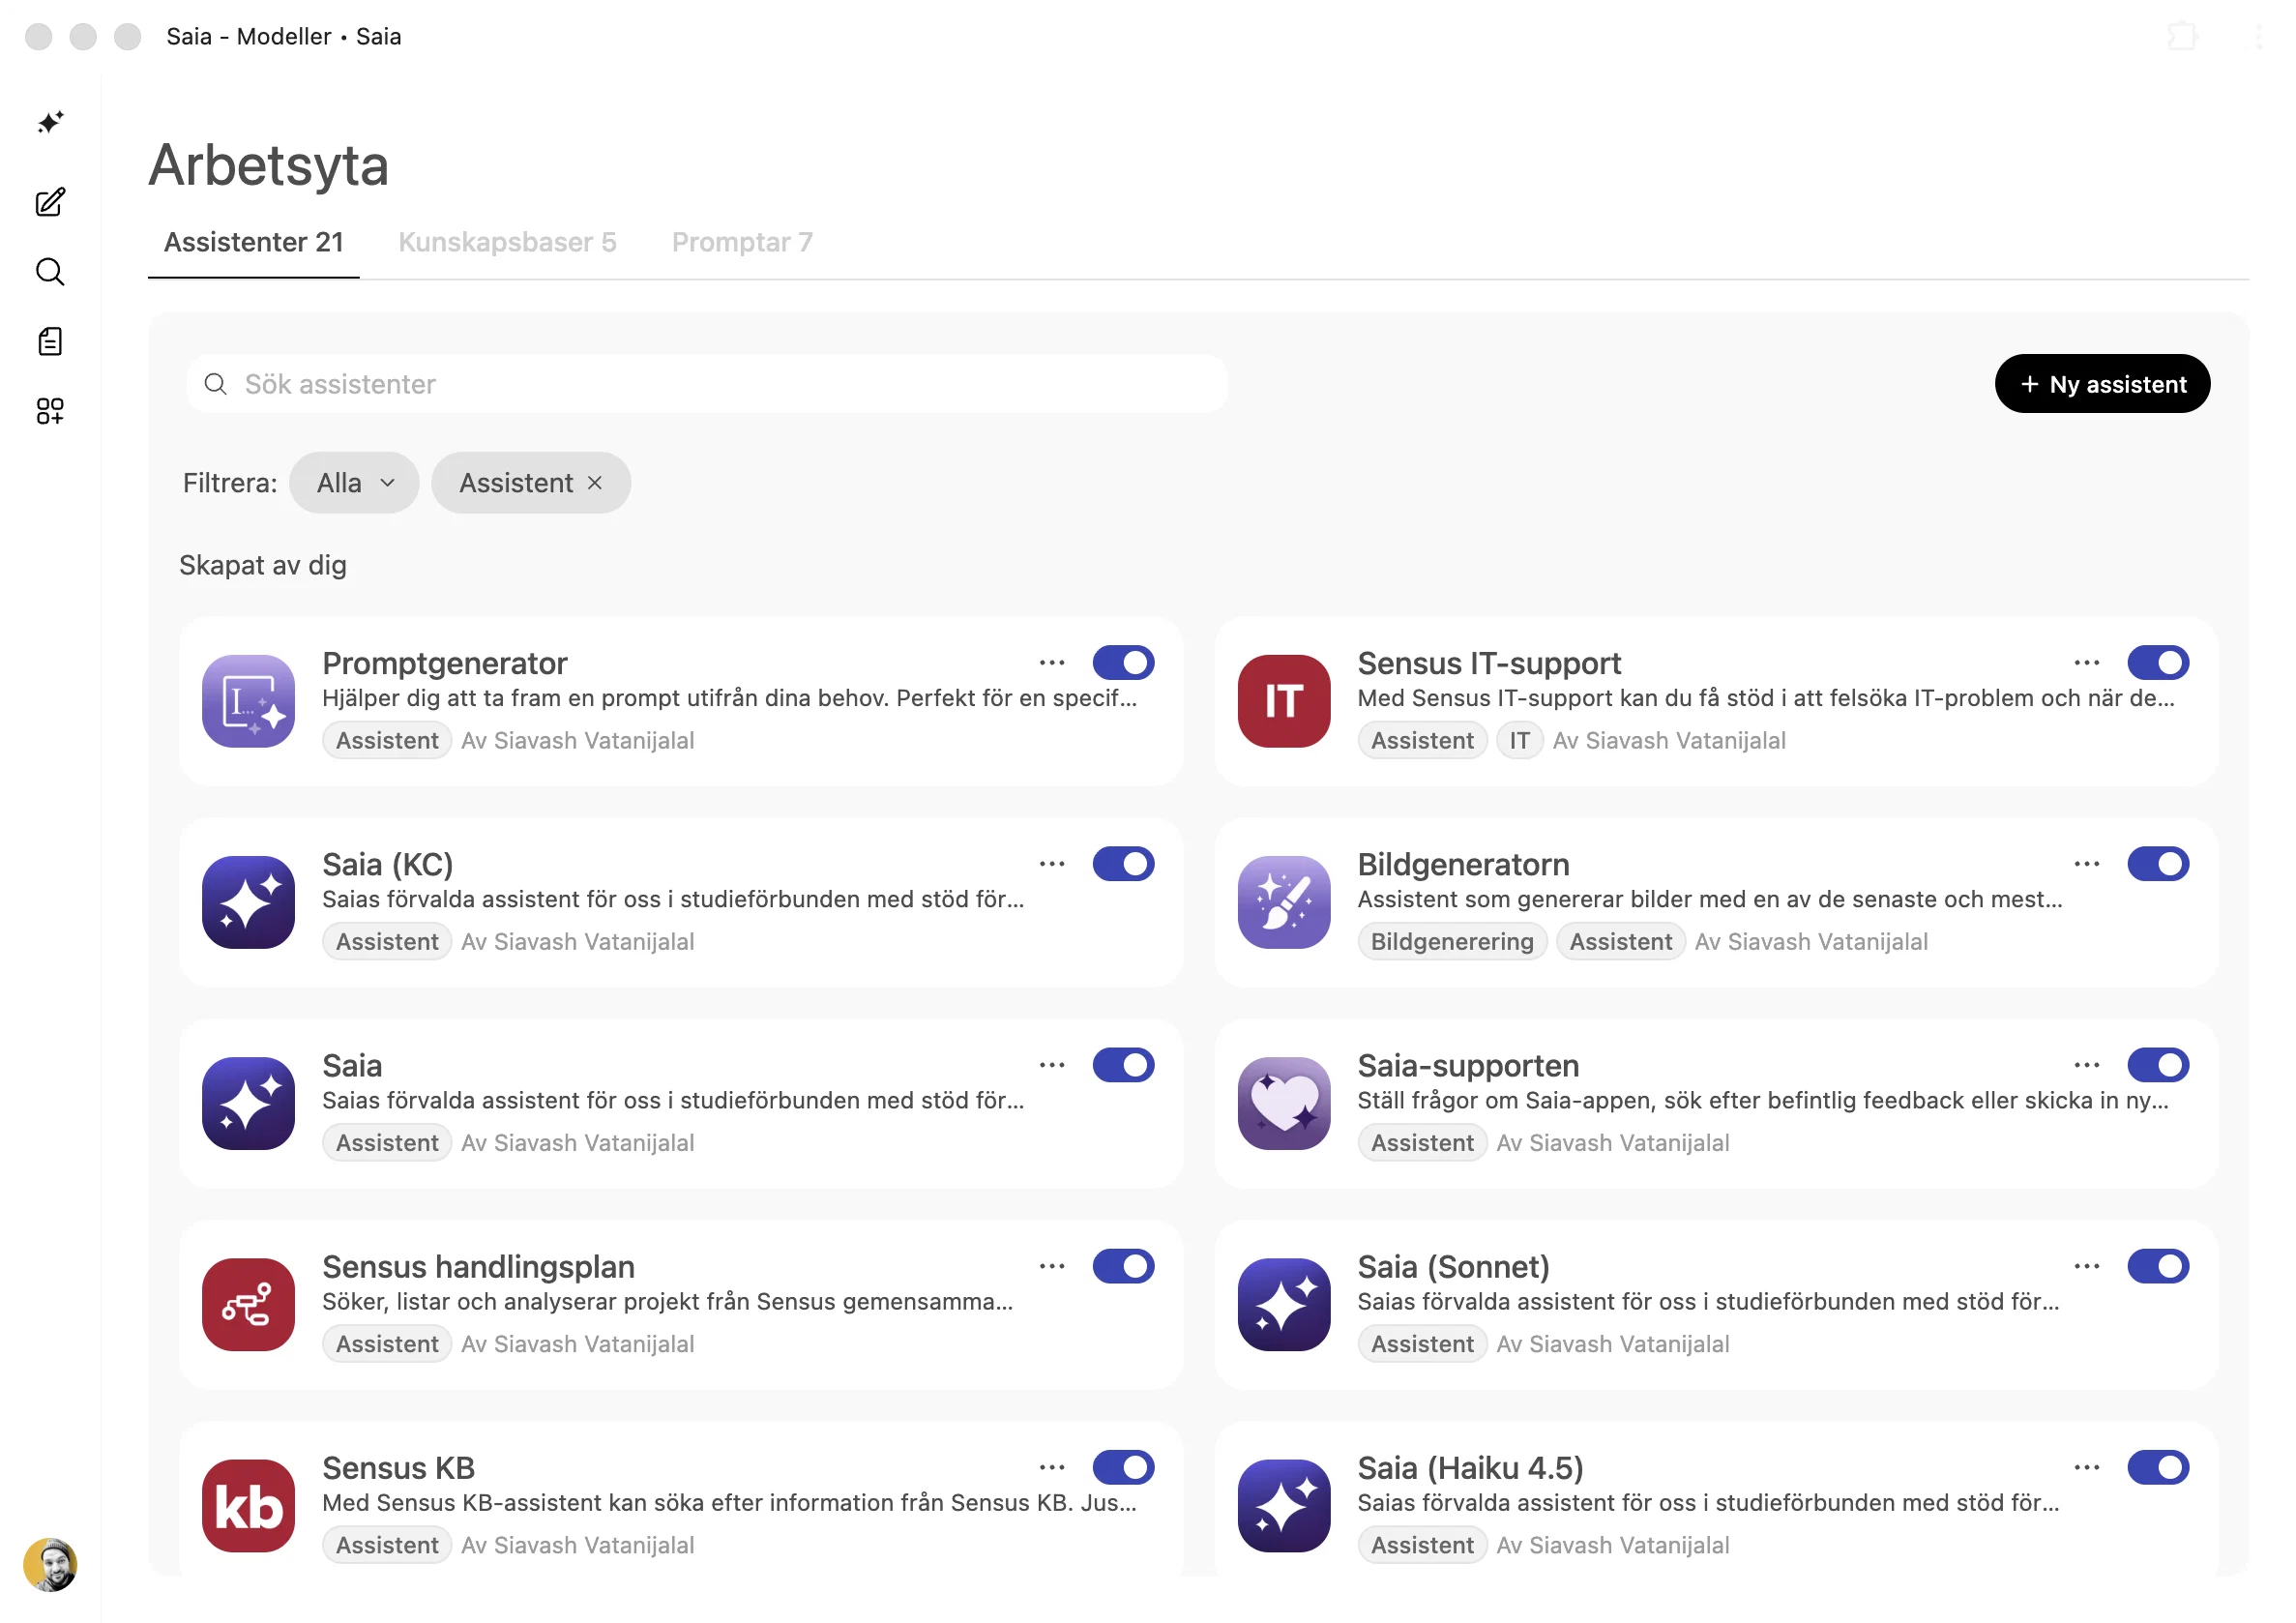Open the Sensus handlingsplan title link
2296x1623 pixels.
click(x=478, y=1267)
